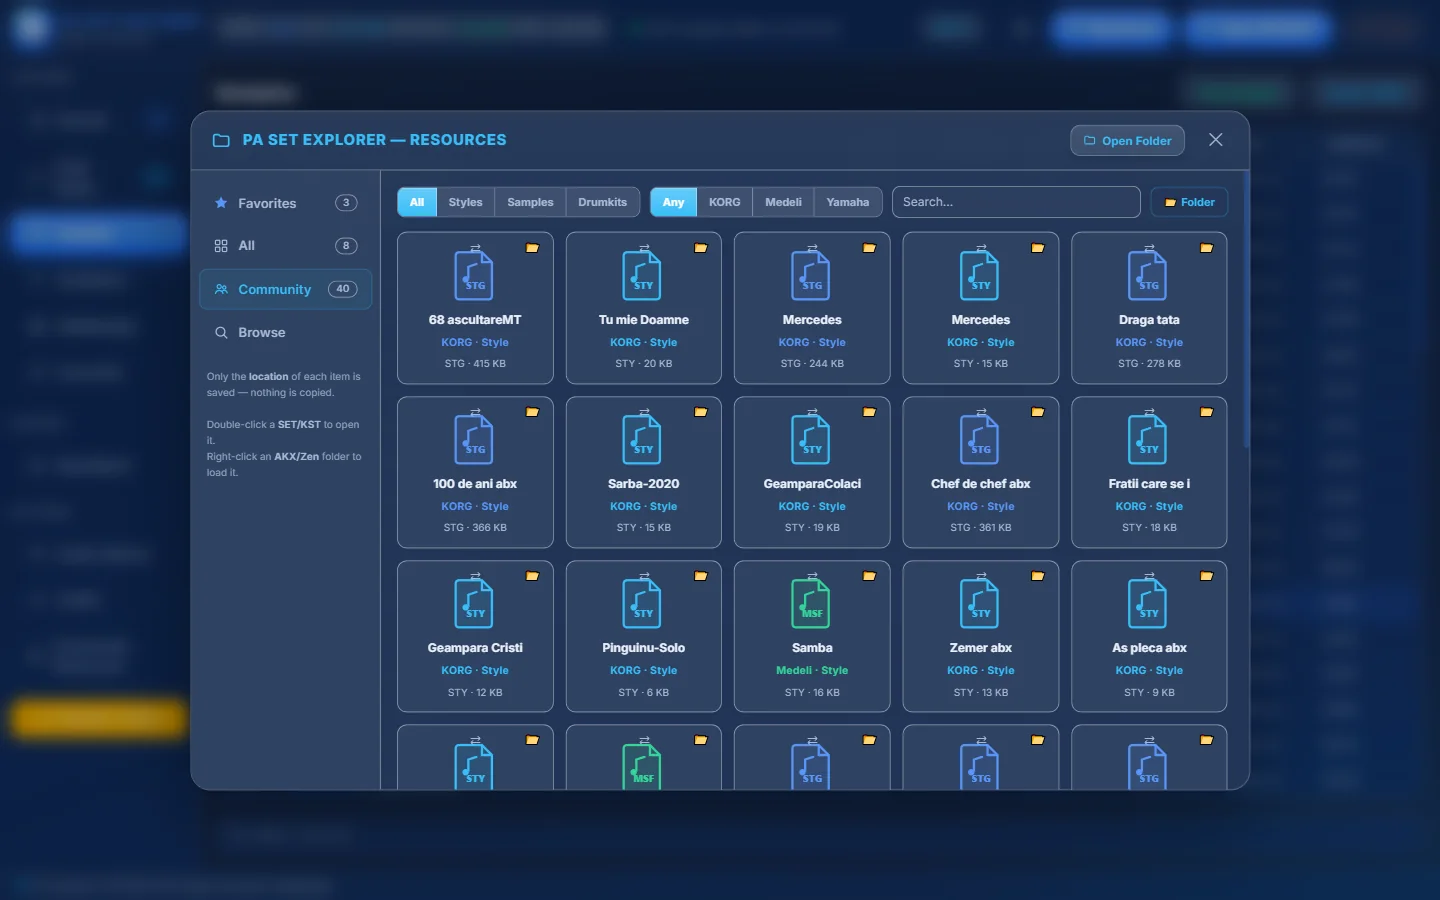Image resolution: width=1440 pixels, height=900 pixels.
Task: Toggle the Styles type filter
Action: pyautogui.click(x=465, y=202)
